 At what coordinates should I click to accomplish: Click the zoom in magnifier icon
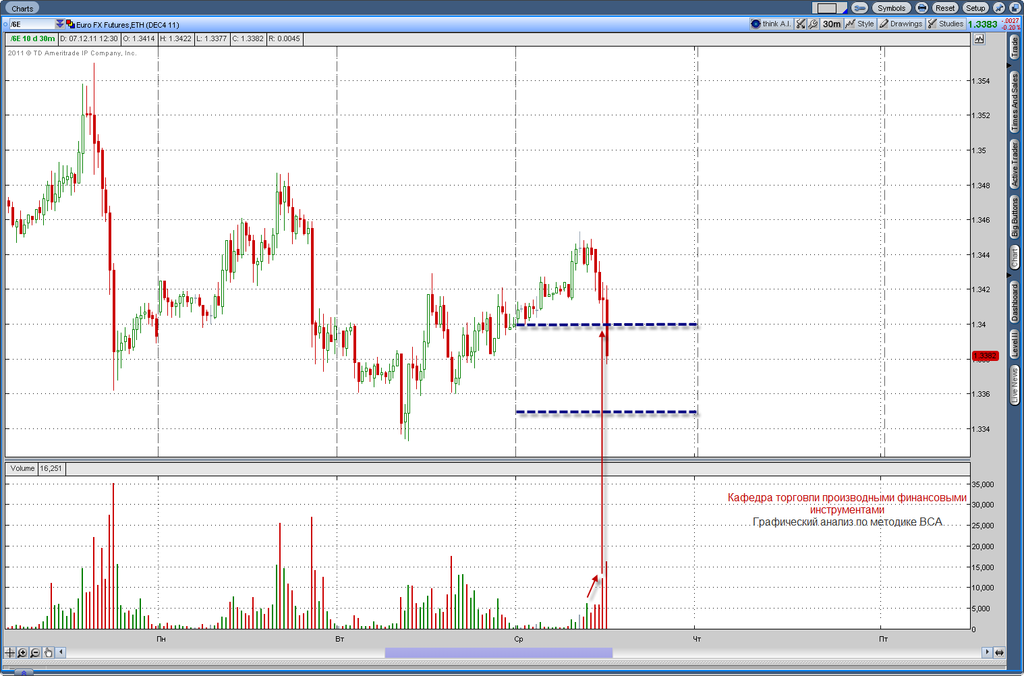pyautogui.click(x=22, y=652)
